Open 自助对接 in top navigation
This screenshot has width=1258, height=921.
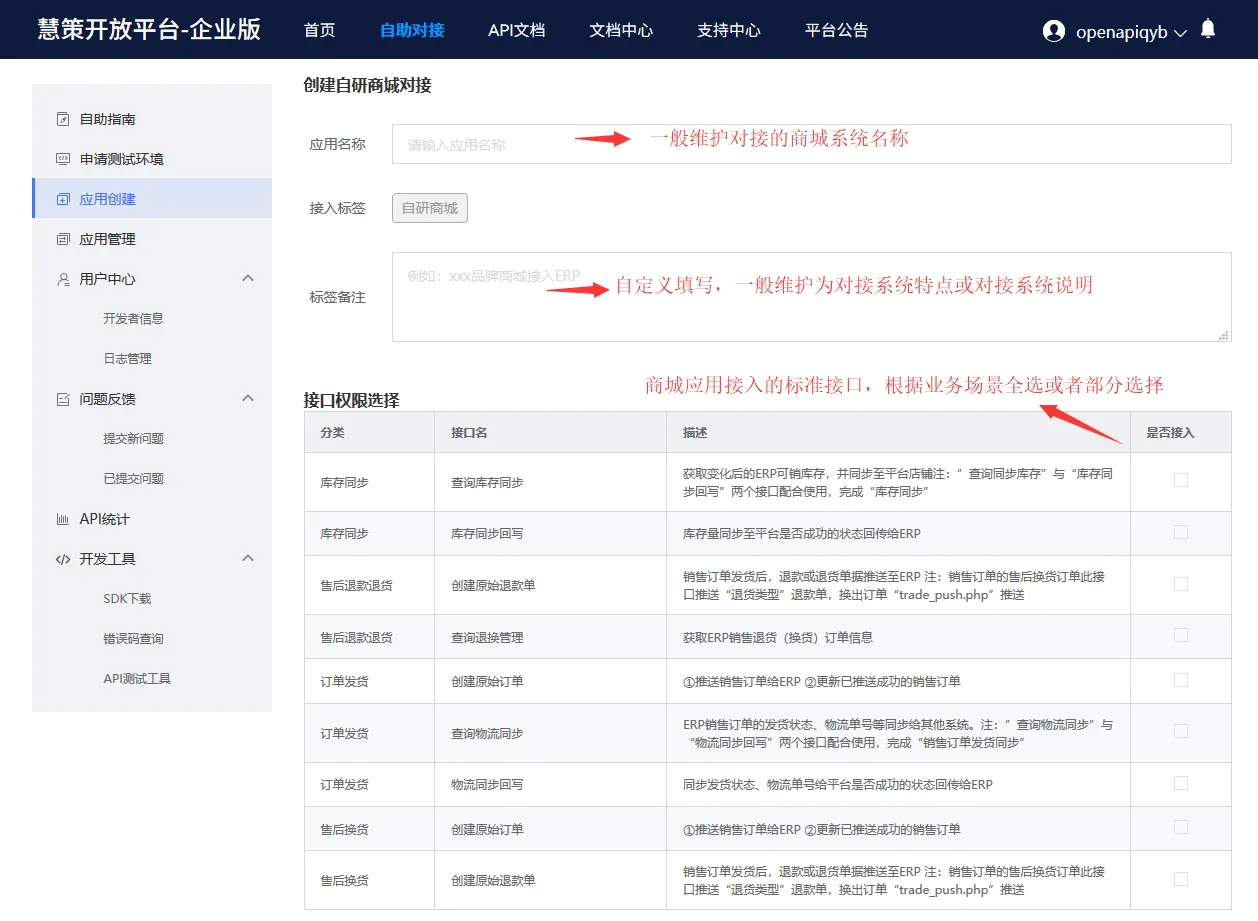[412, 30]
